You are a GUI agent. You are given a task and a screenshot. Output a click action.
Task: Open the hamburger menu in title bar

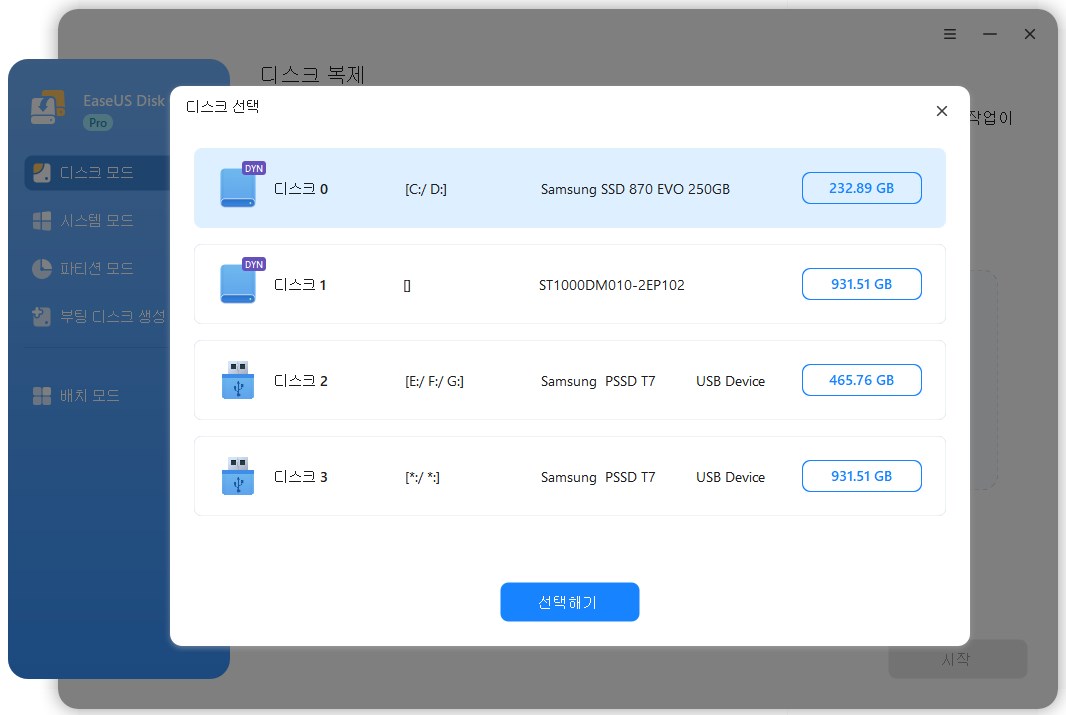coord(950,34)
